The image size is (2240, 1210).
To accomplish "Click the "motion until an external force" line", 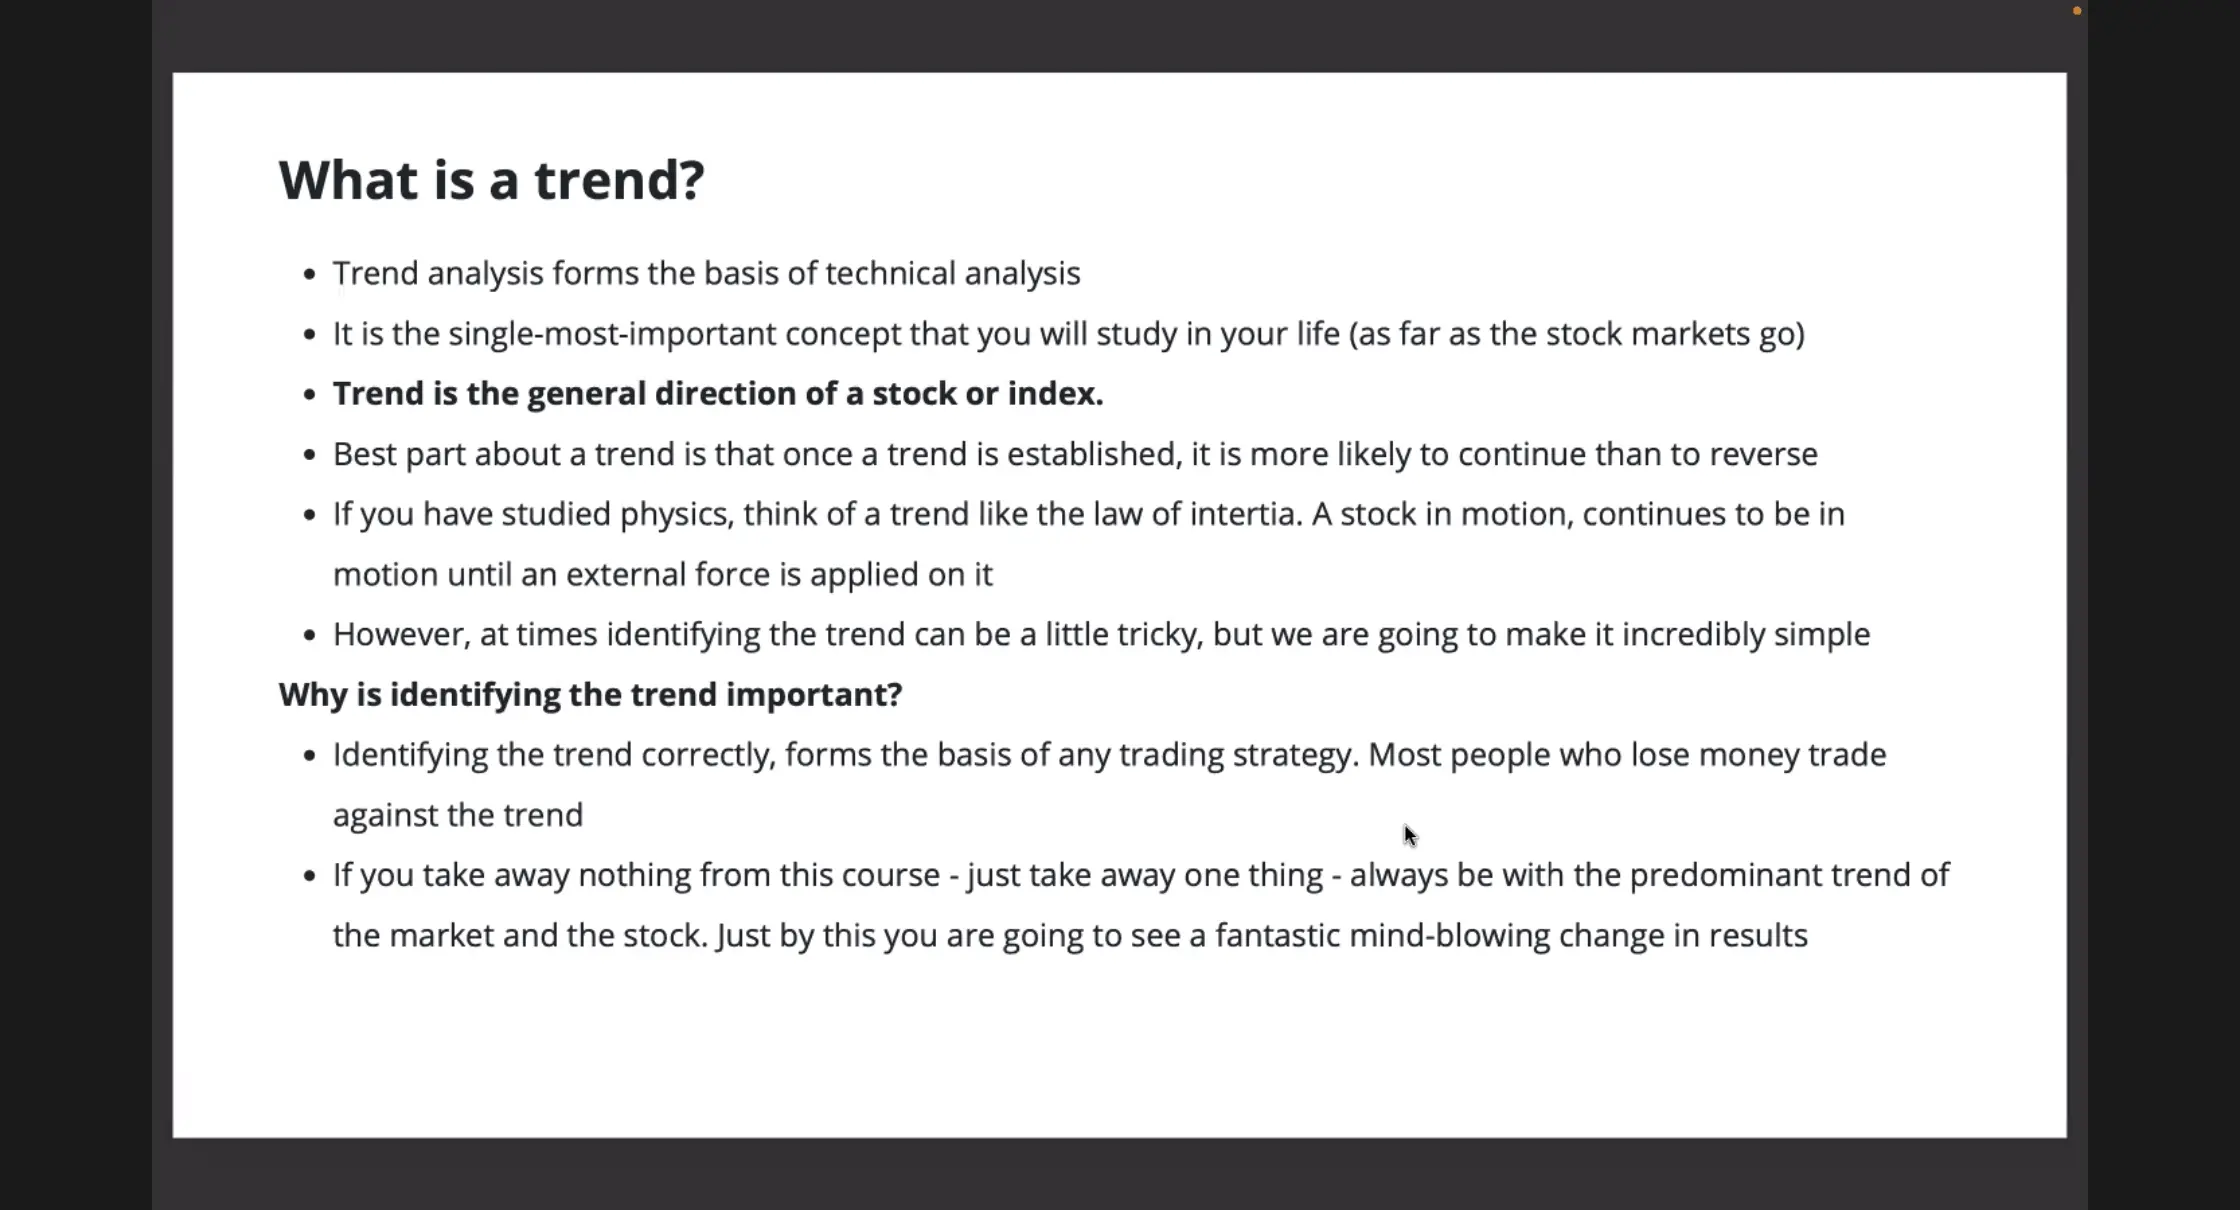I will pyautogui.click(x=662, y=574).
